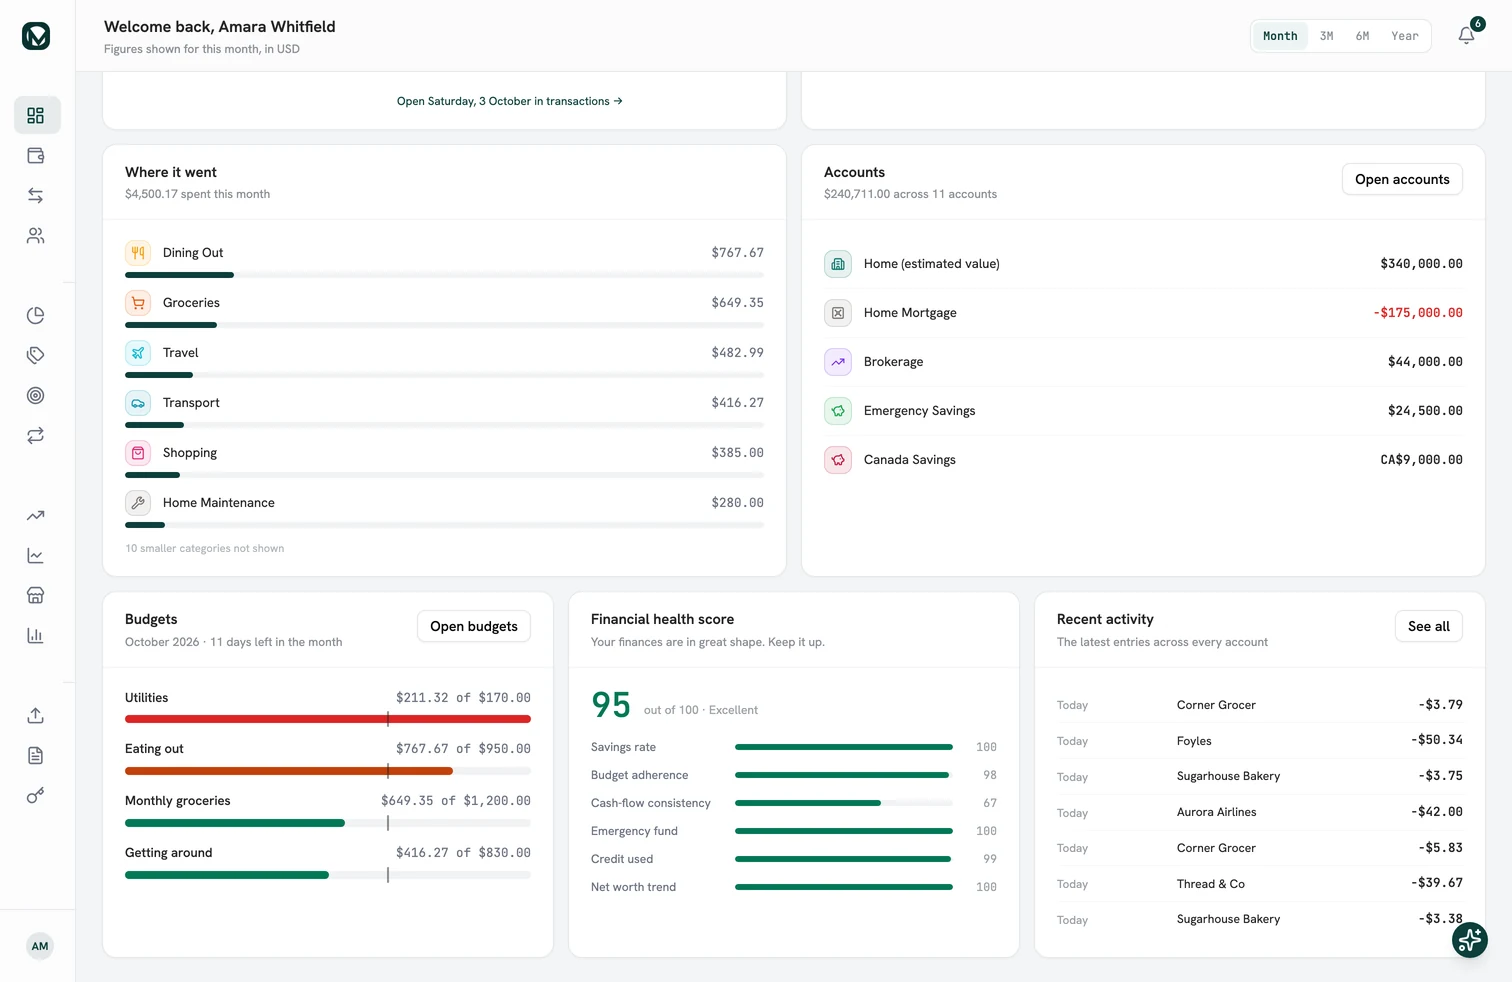Click See all in Recent activity

[1429, 626]
